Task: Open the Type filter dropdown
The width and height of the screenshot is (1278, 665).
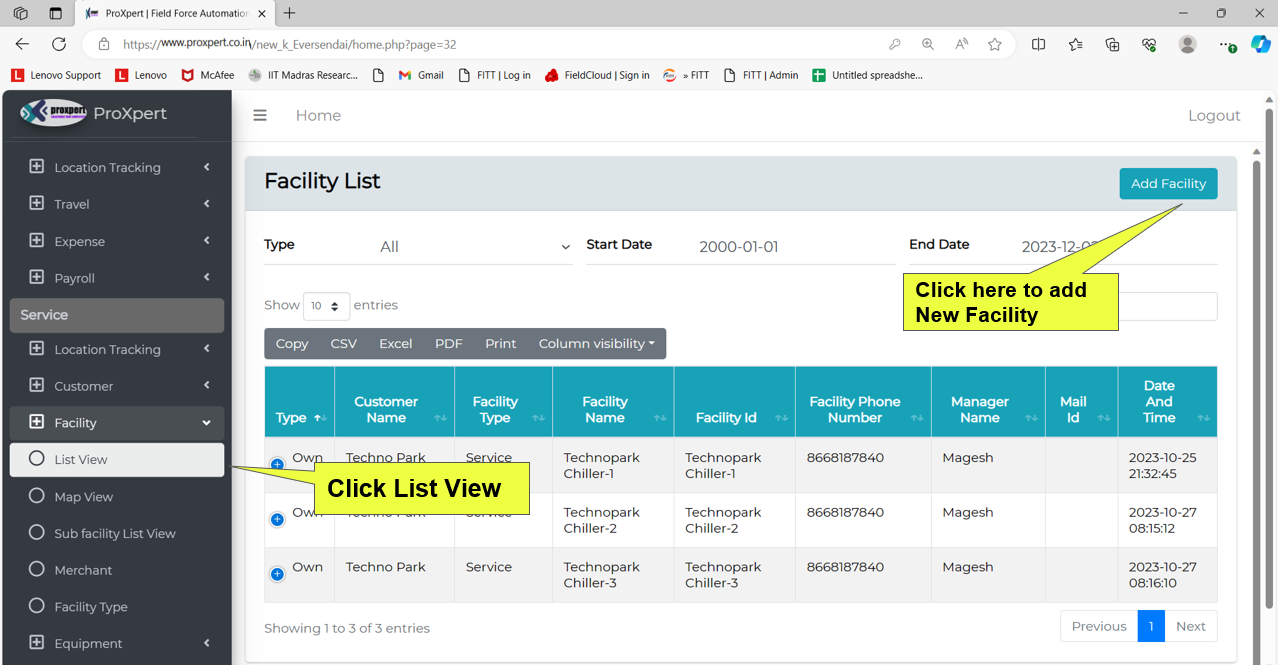Action: coord(473,247)
